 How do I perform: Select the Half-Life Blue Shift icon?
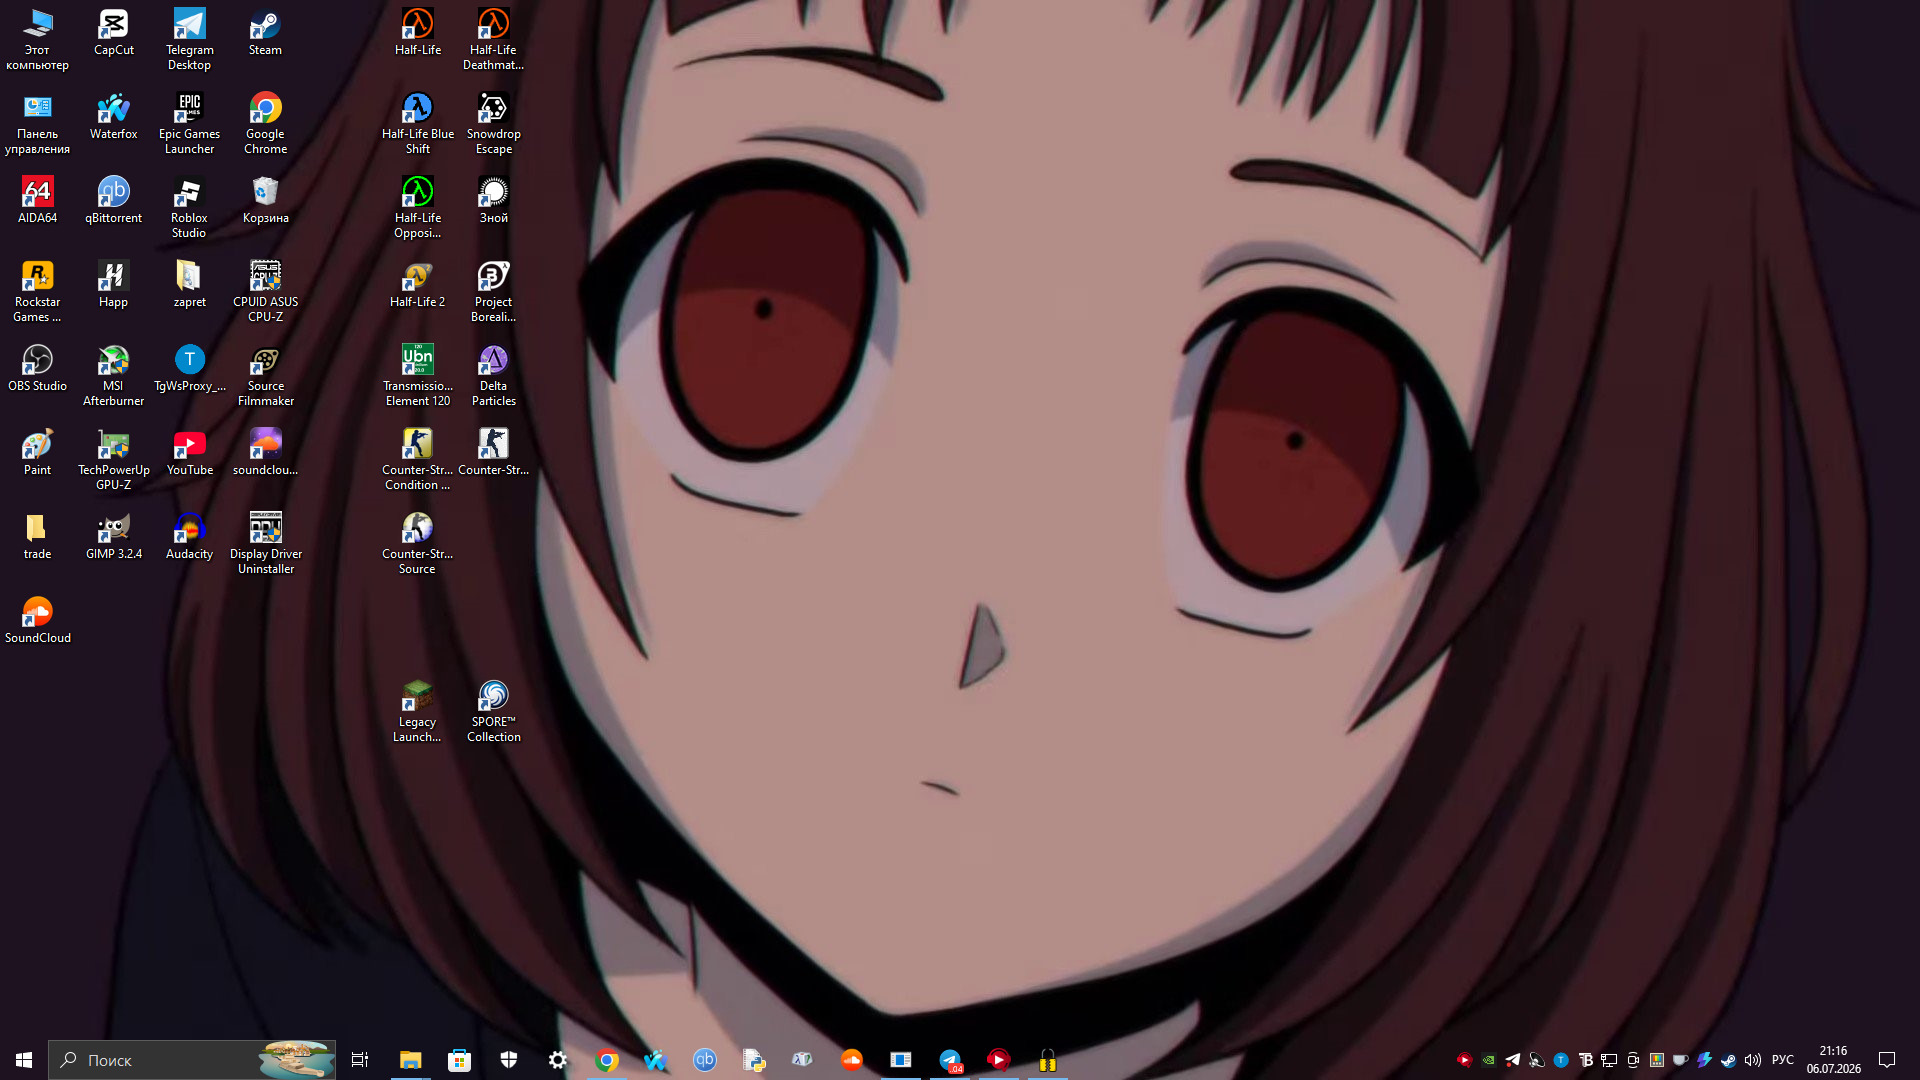tap(417, 124)
